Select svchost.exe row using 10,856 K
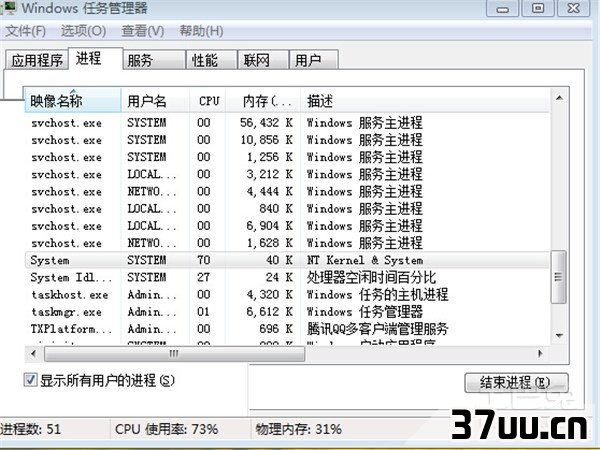 pyautogui.click(x=287, y=140)
